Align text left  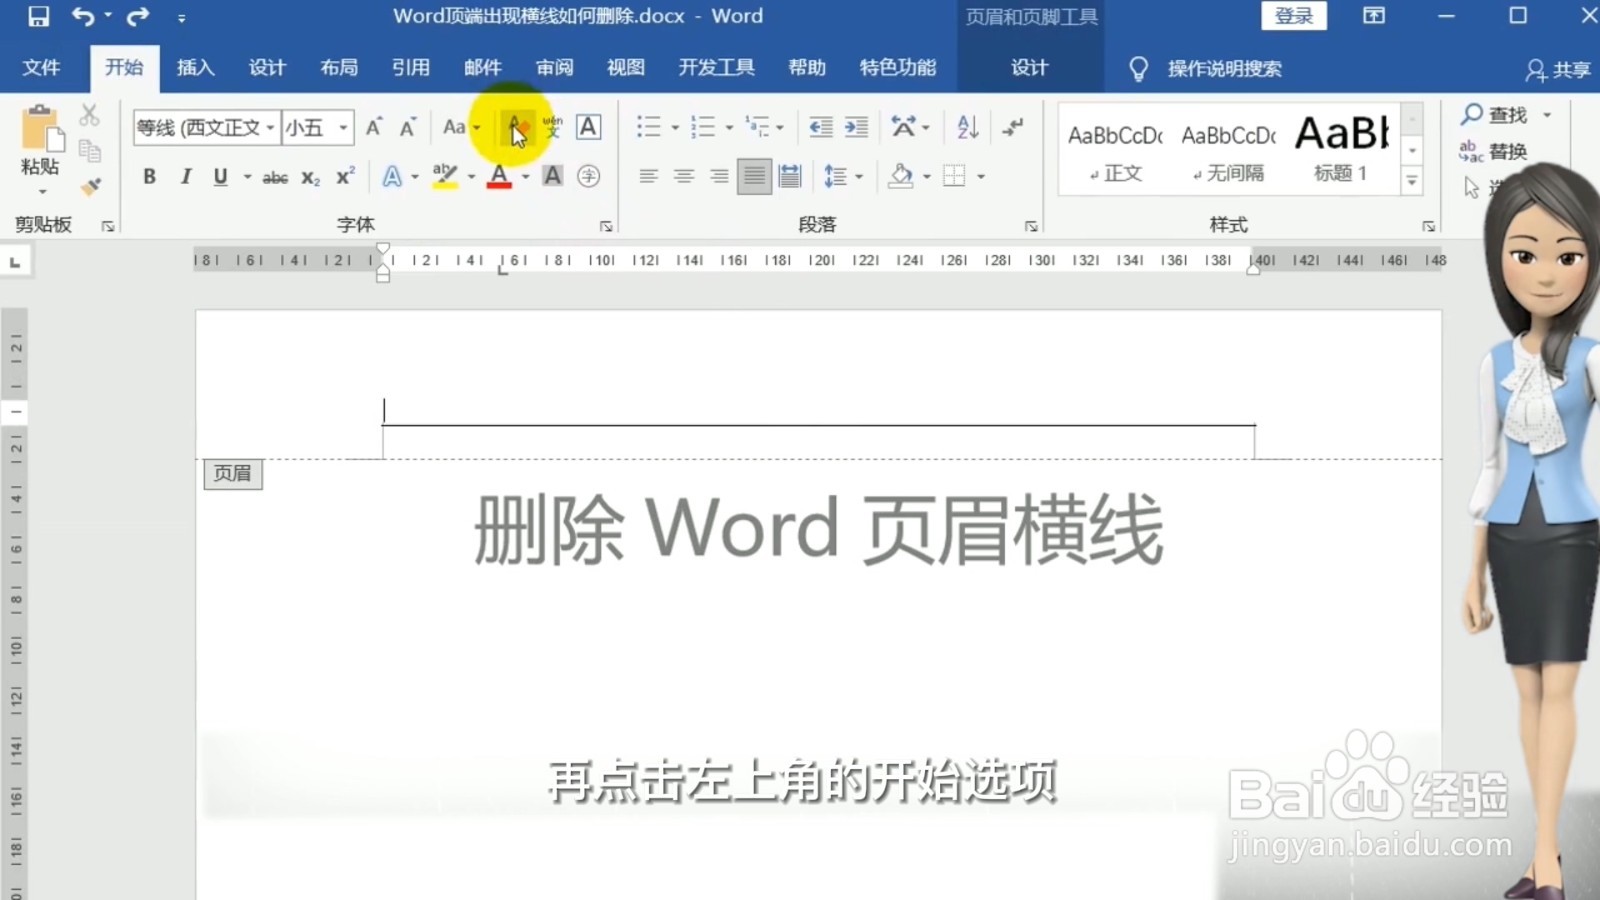(648, 177)
